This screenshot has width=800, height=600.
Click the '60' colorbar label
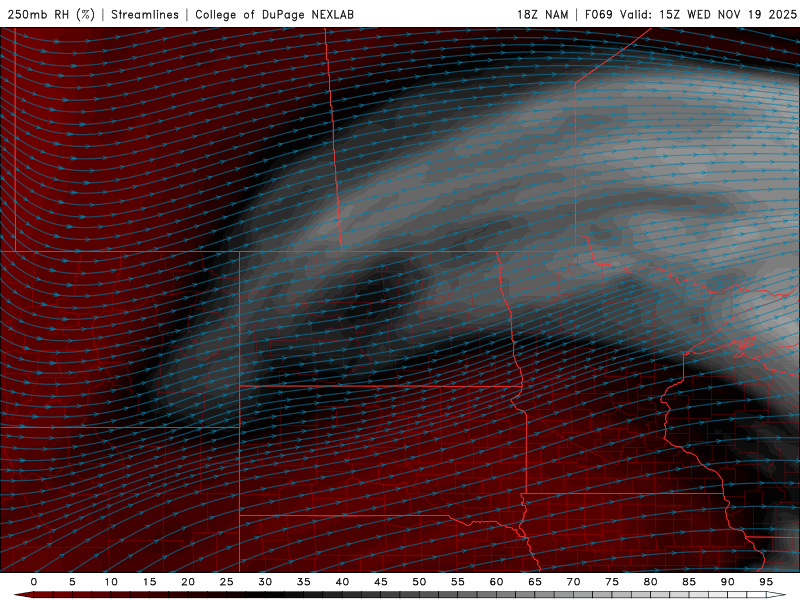pos(496,582)
